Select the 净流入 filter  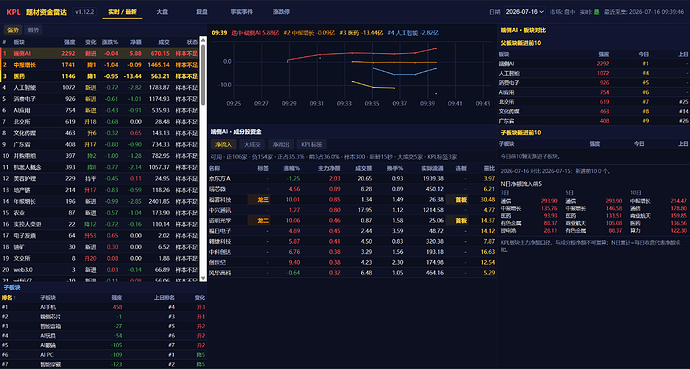(224, 144)
